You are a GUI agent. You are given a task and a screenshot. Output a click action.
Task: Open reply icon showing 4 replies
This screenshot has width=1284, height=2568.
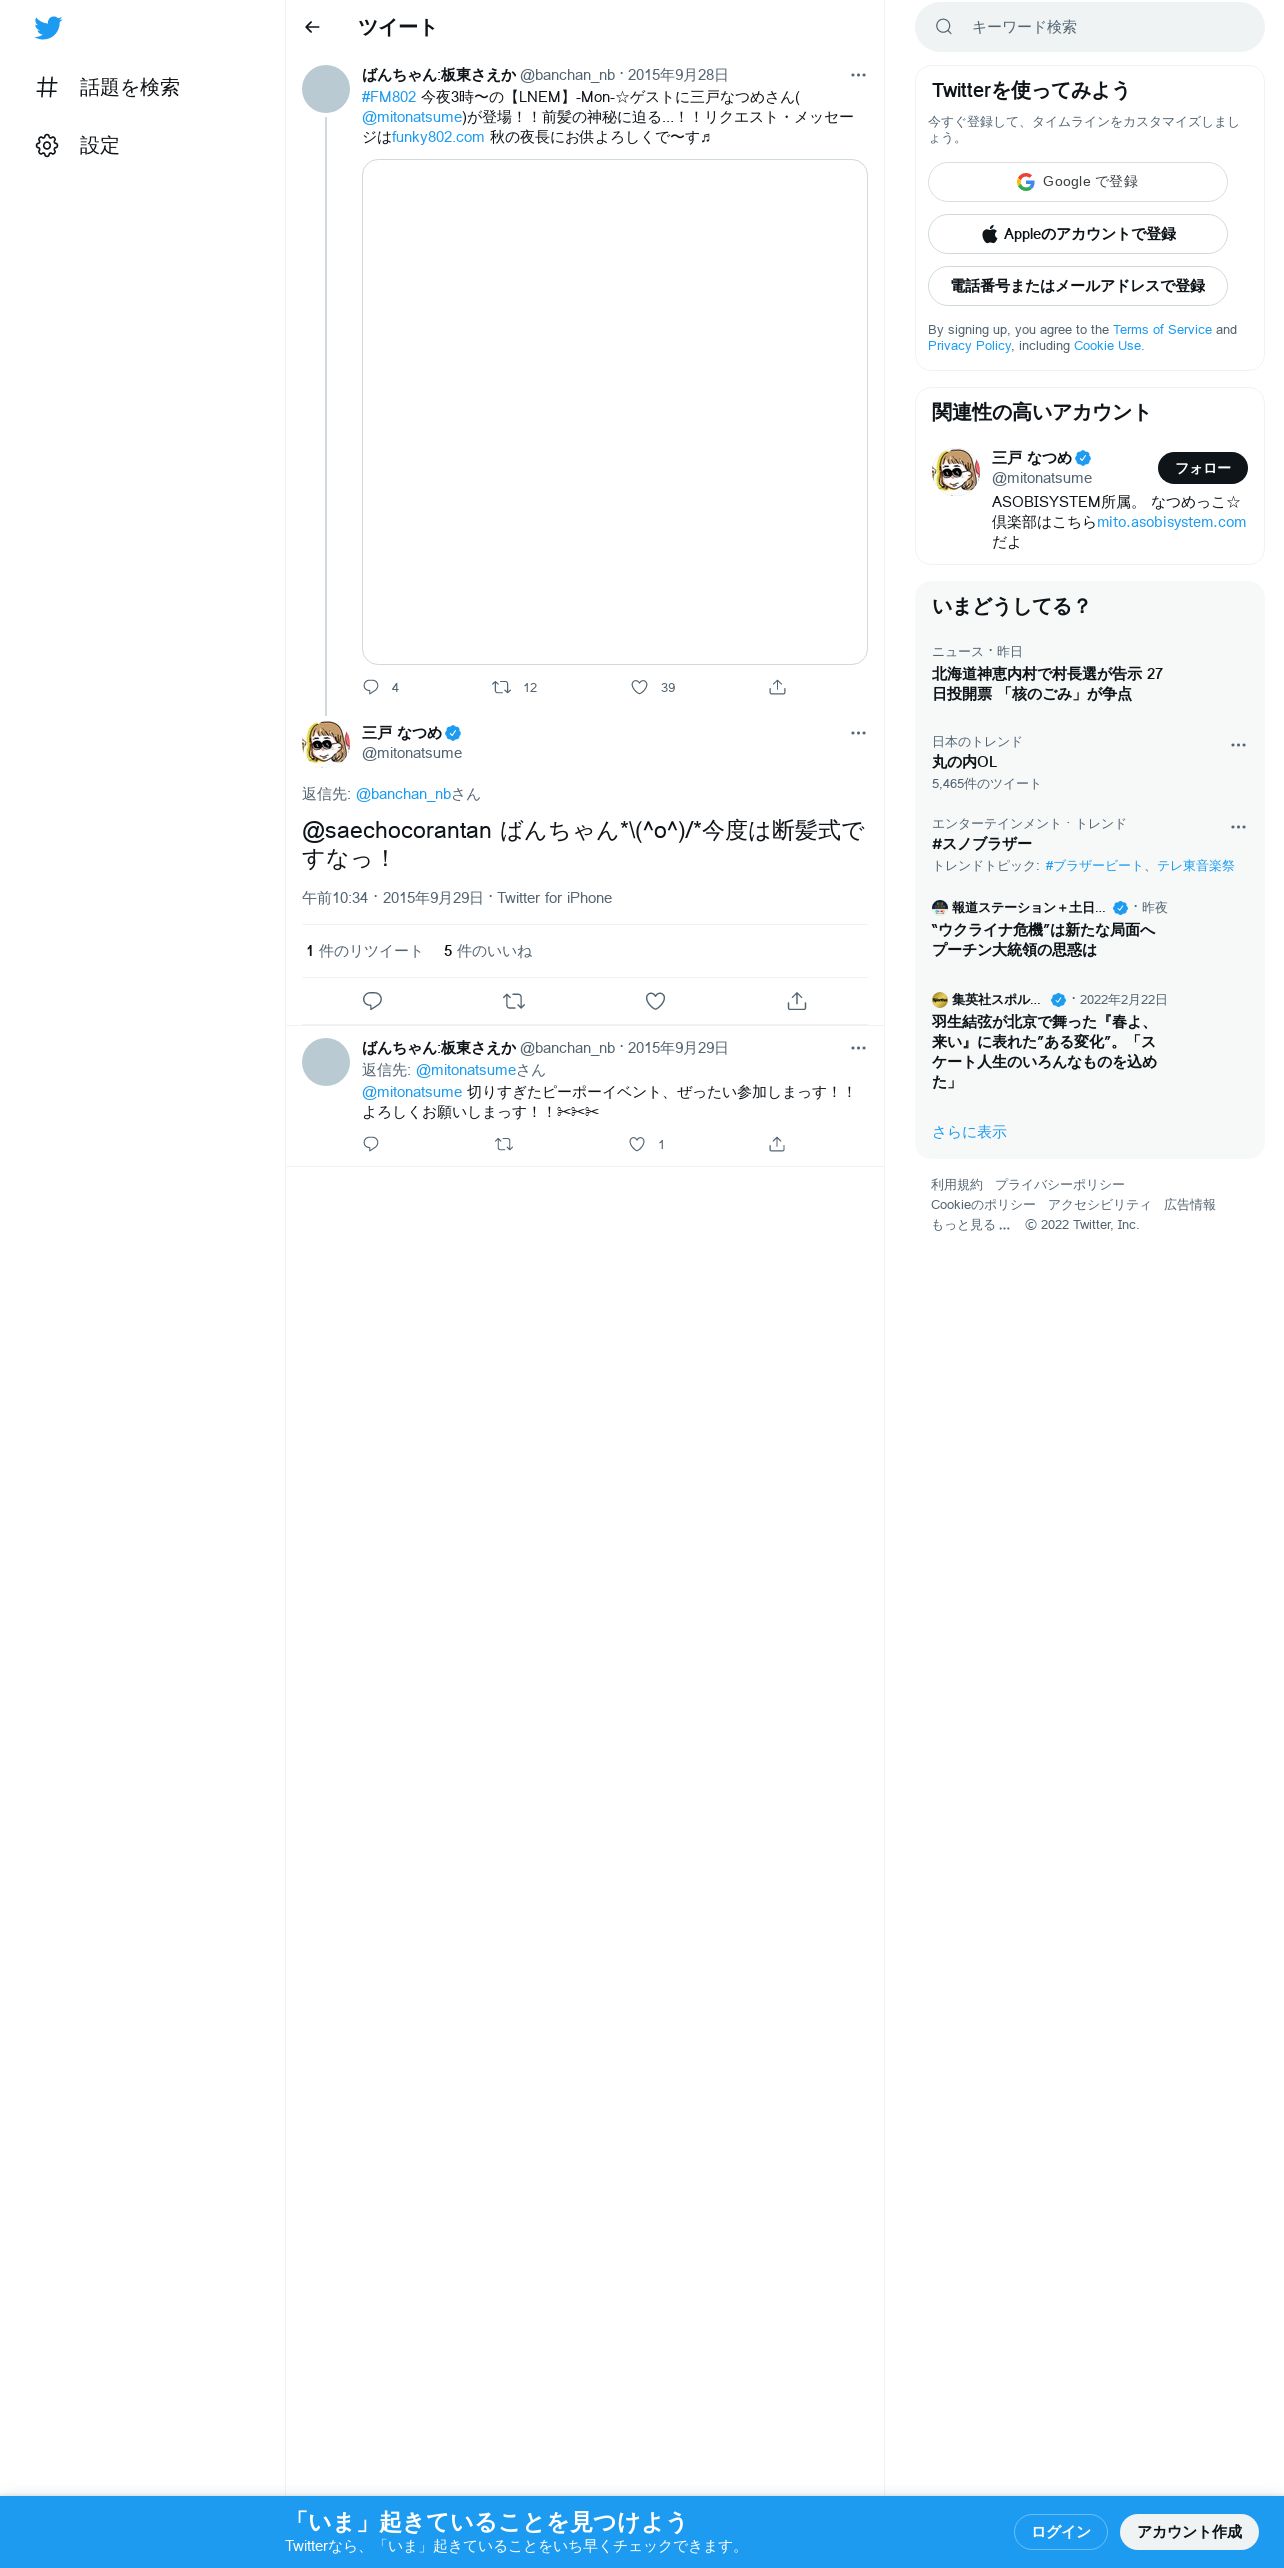point(371,687)
